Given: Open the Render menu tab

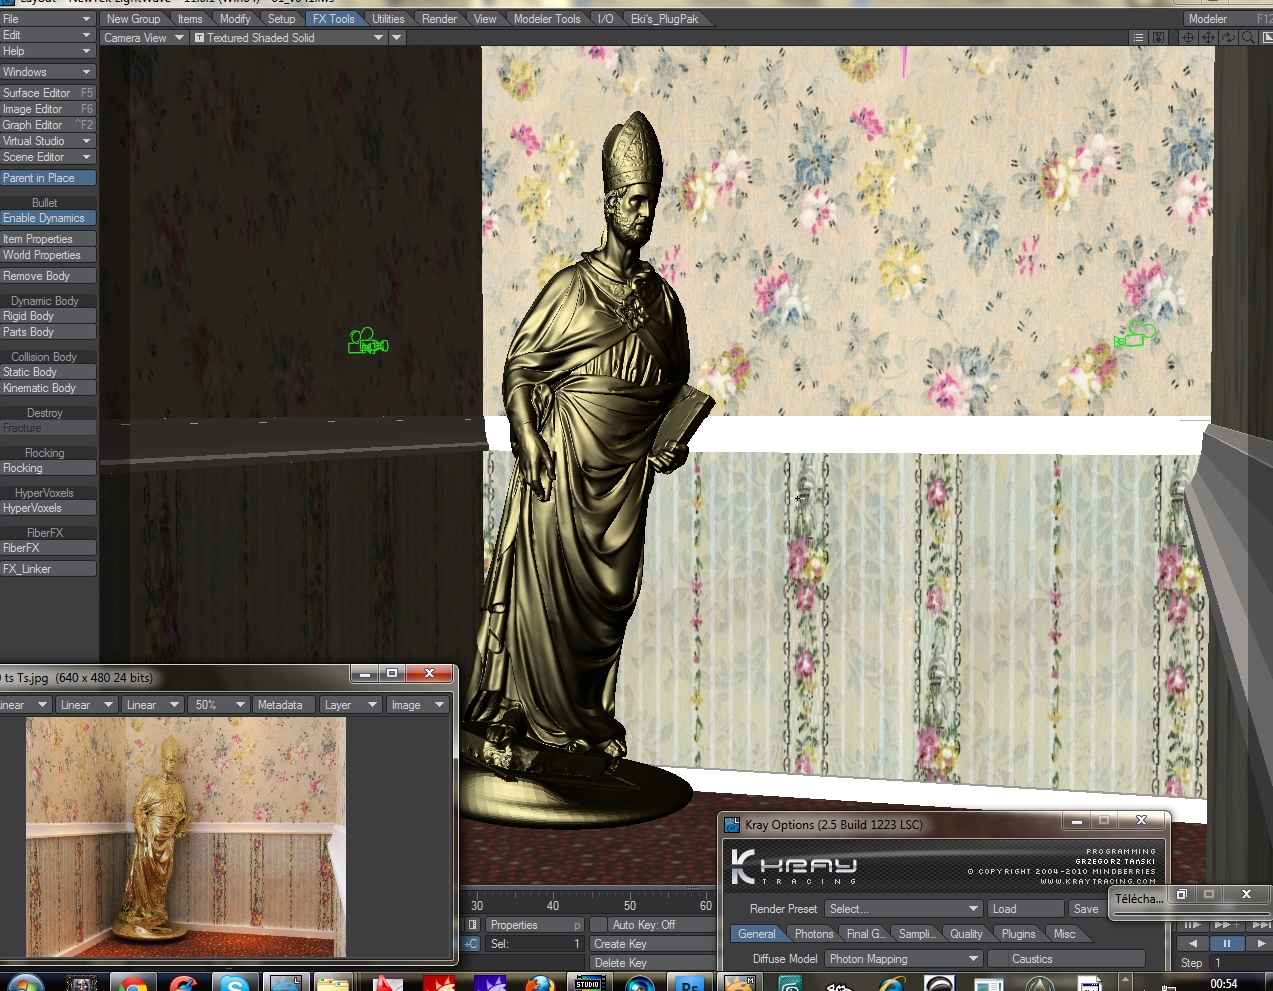Looking at the screenshot, I should point(439,19).
